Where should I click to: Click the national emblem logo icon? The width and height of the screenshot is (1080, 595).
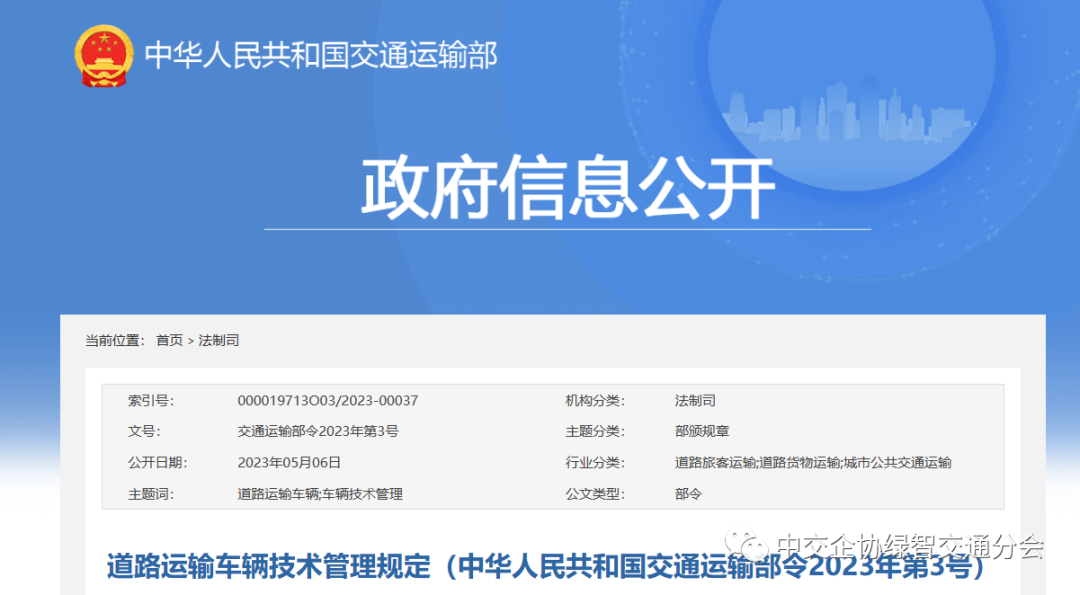[x=103, y=56]
